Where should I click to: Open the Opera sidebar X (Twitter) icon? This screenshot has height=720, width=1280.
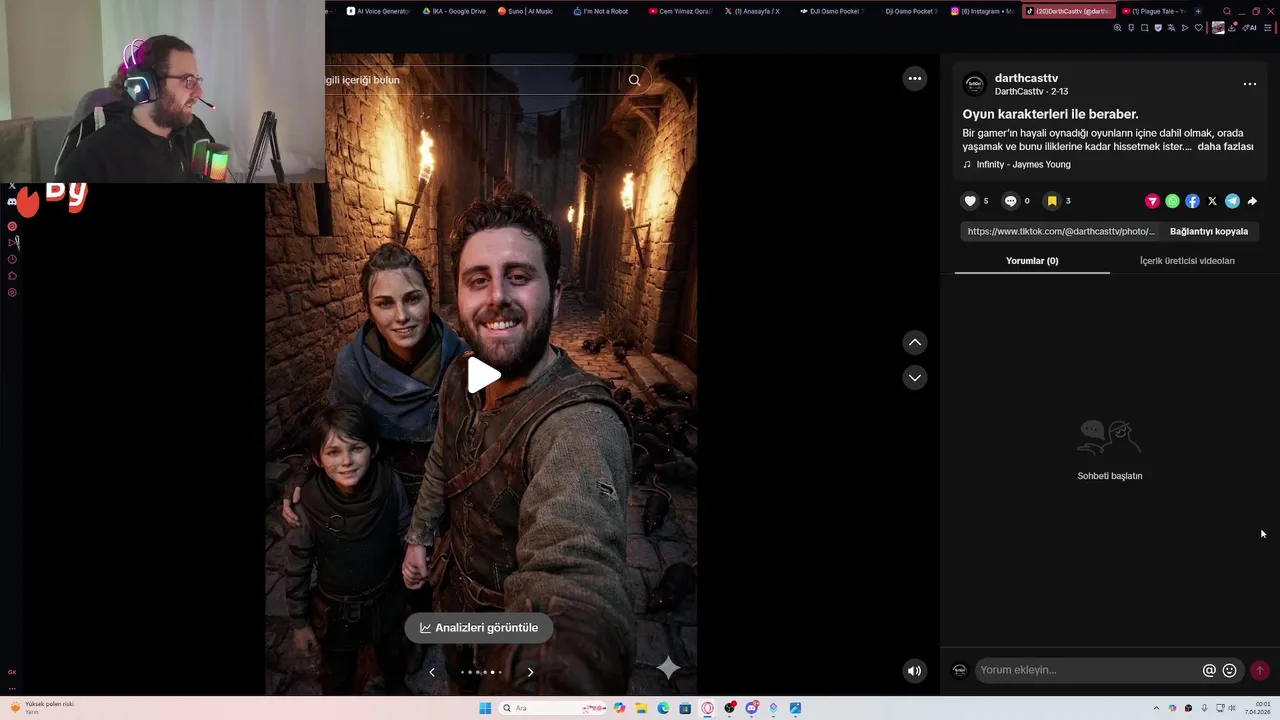(x=12, y=186)
